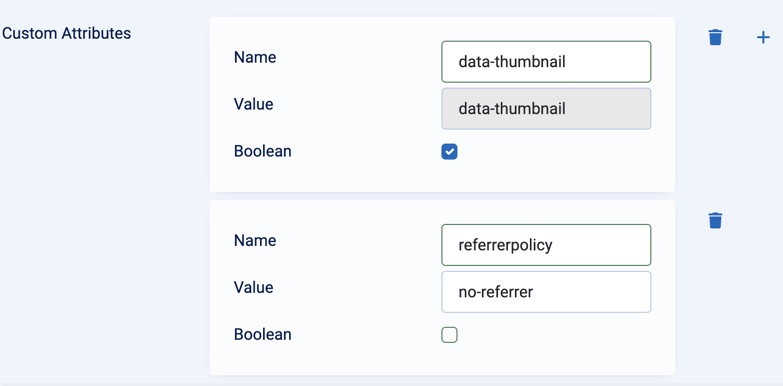This screenshot has height=386, width=783.
Task: Click the Value label beside the greyed-out data-thumbnail field
Action: pyautogui.click(x=253, y=104)
